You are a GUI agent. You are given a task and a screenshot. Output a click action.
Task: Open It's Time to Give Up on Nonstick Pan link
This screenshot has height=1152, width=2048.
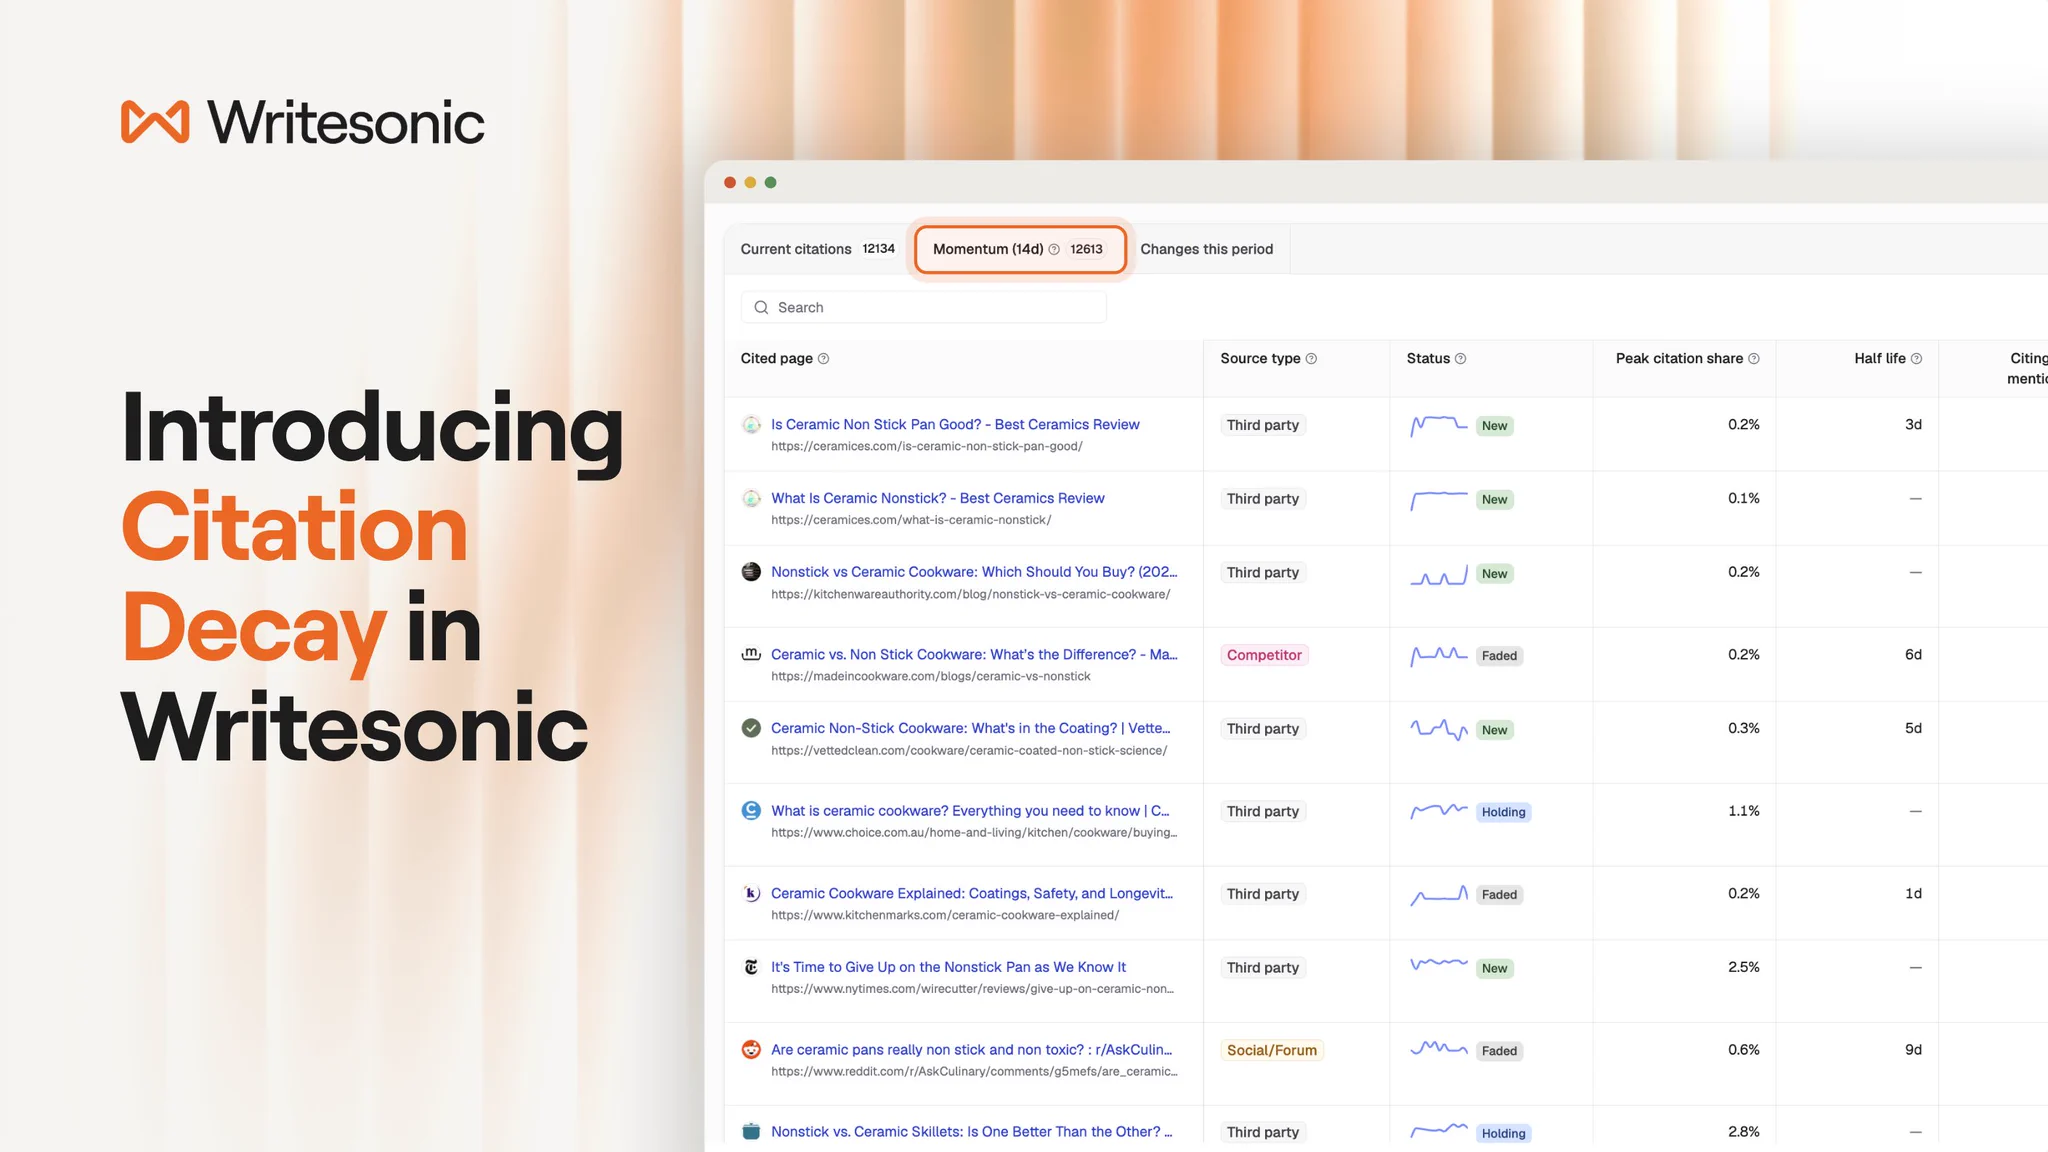pos(948,967)
